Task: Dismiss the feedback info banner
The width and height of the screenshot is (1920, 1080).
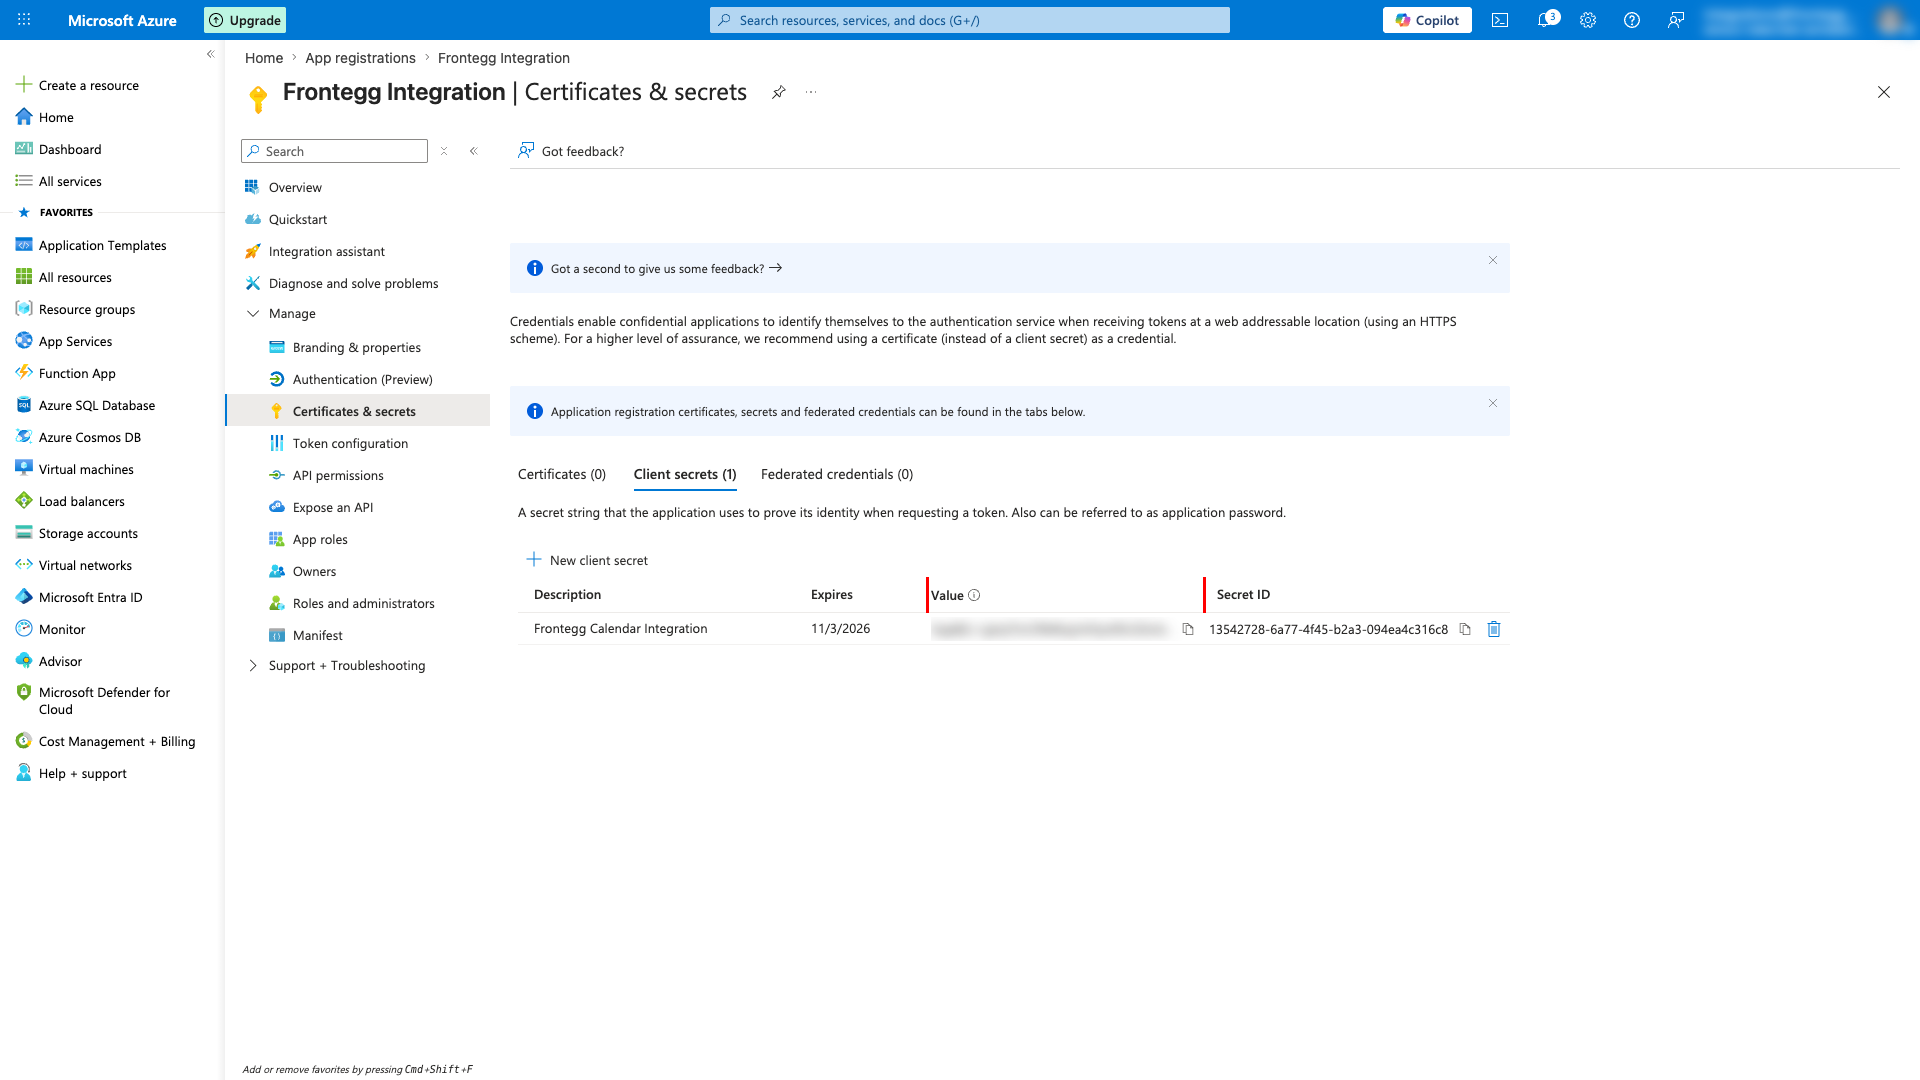Action: click(1493, 260)
